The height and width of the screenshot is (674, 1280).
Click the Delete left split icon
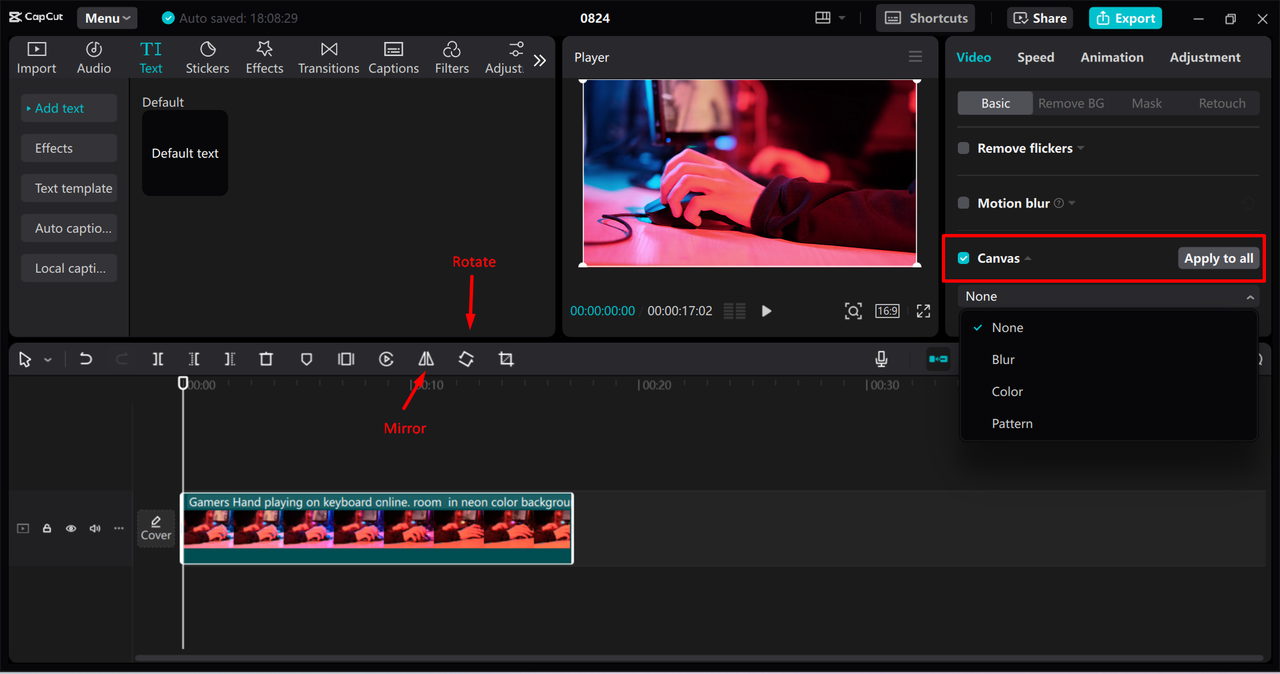(194, 359)
